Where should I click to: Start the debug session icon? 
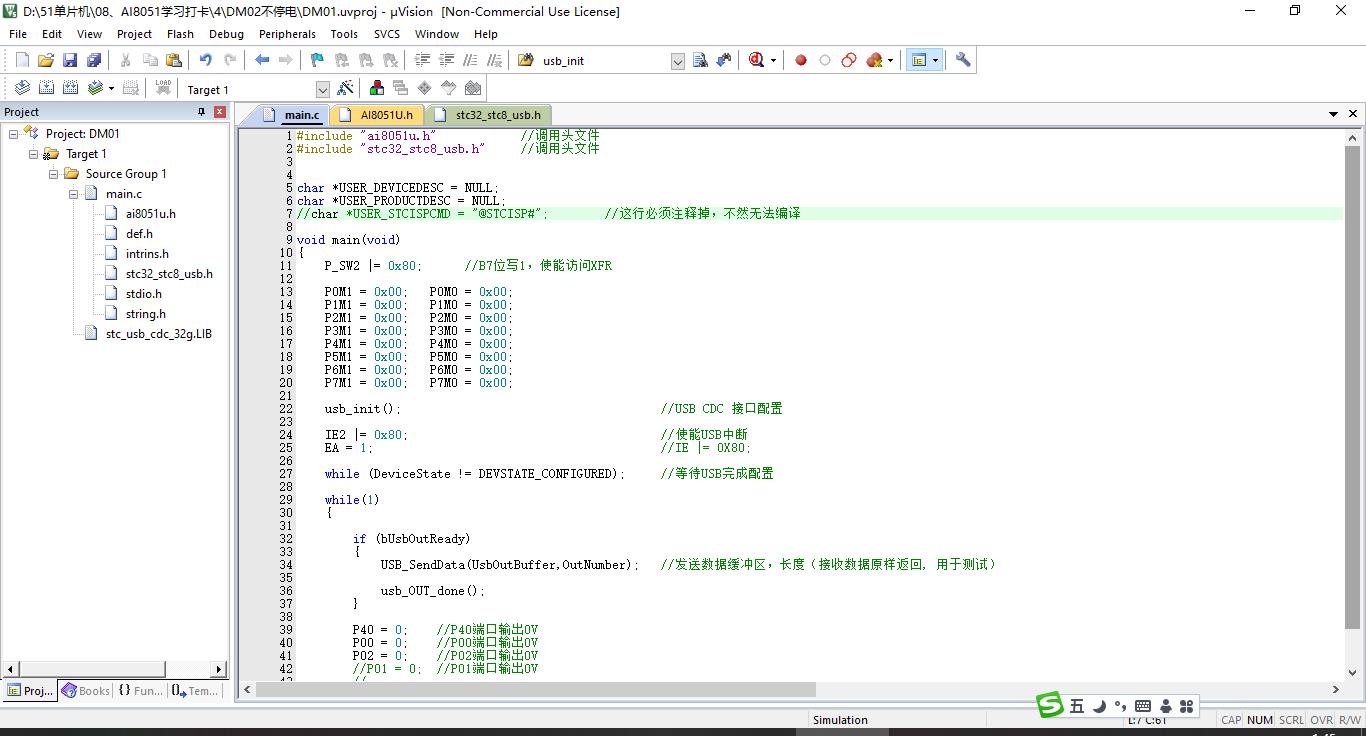[758, 61]
